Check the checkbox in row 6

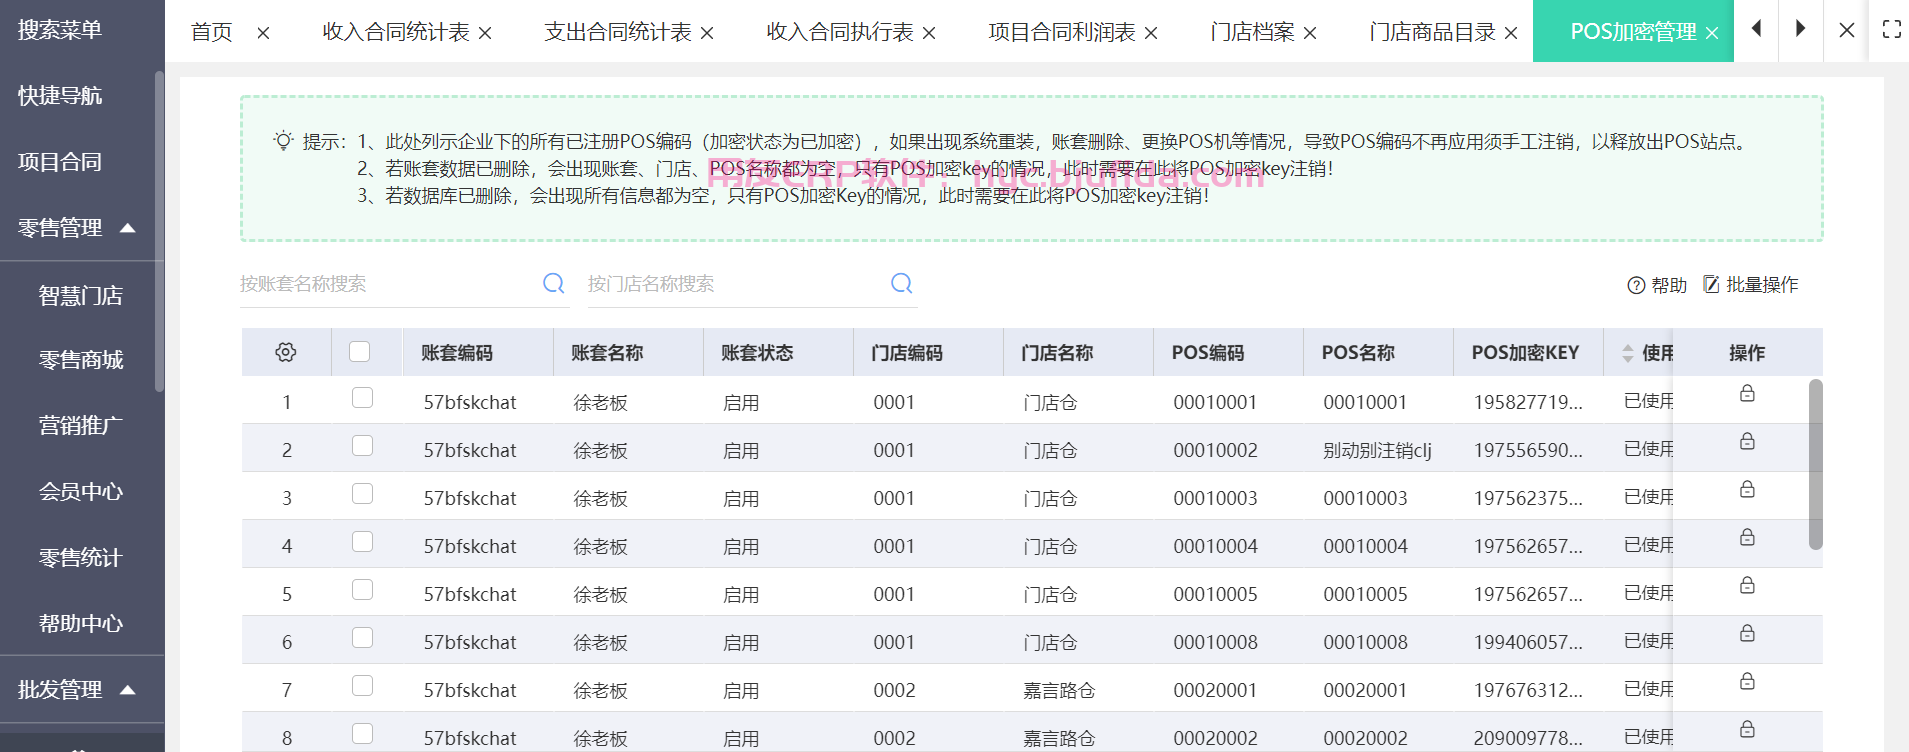[x=362, y=638]
